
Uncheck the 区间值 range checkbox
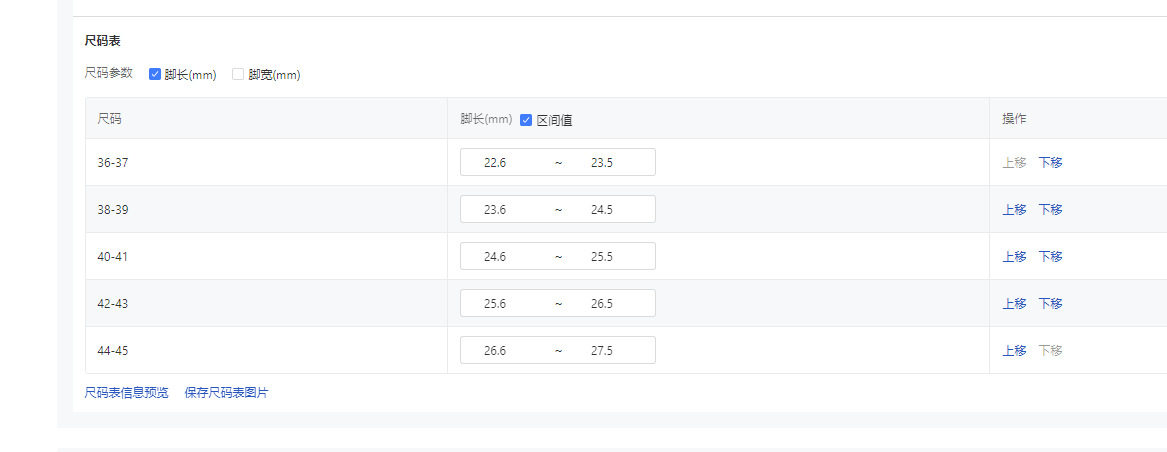click(x=526, y=120)
